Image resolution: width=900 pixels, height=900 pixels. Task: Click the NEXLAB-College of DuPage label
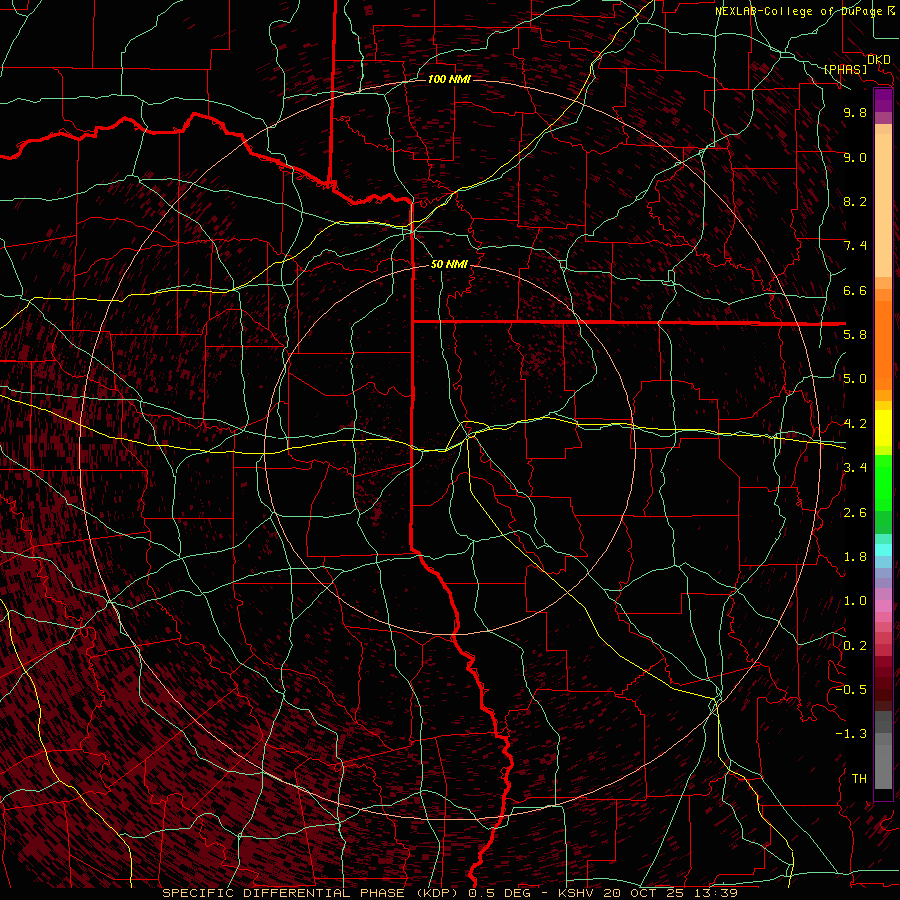(x=799, y=11)
